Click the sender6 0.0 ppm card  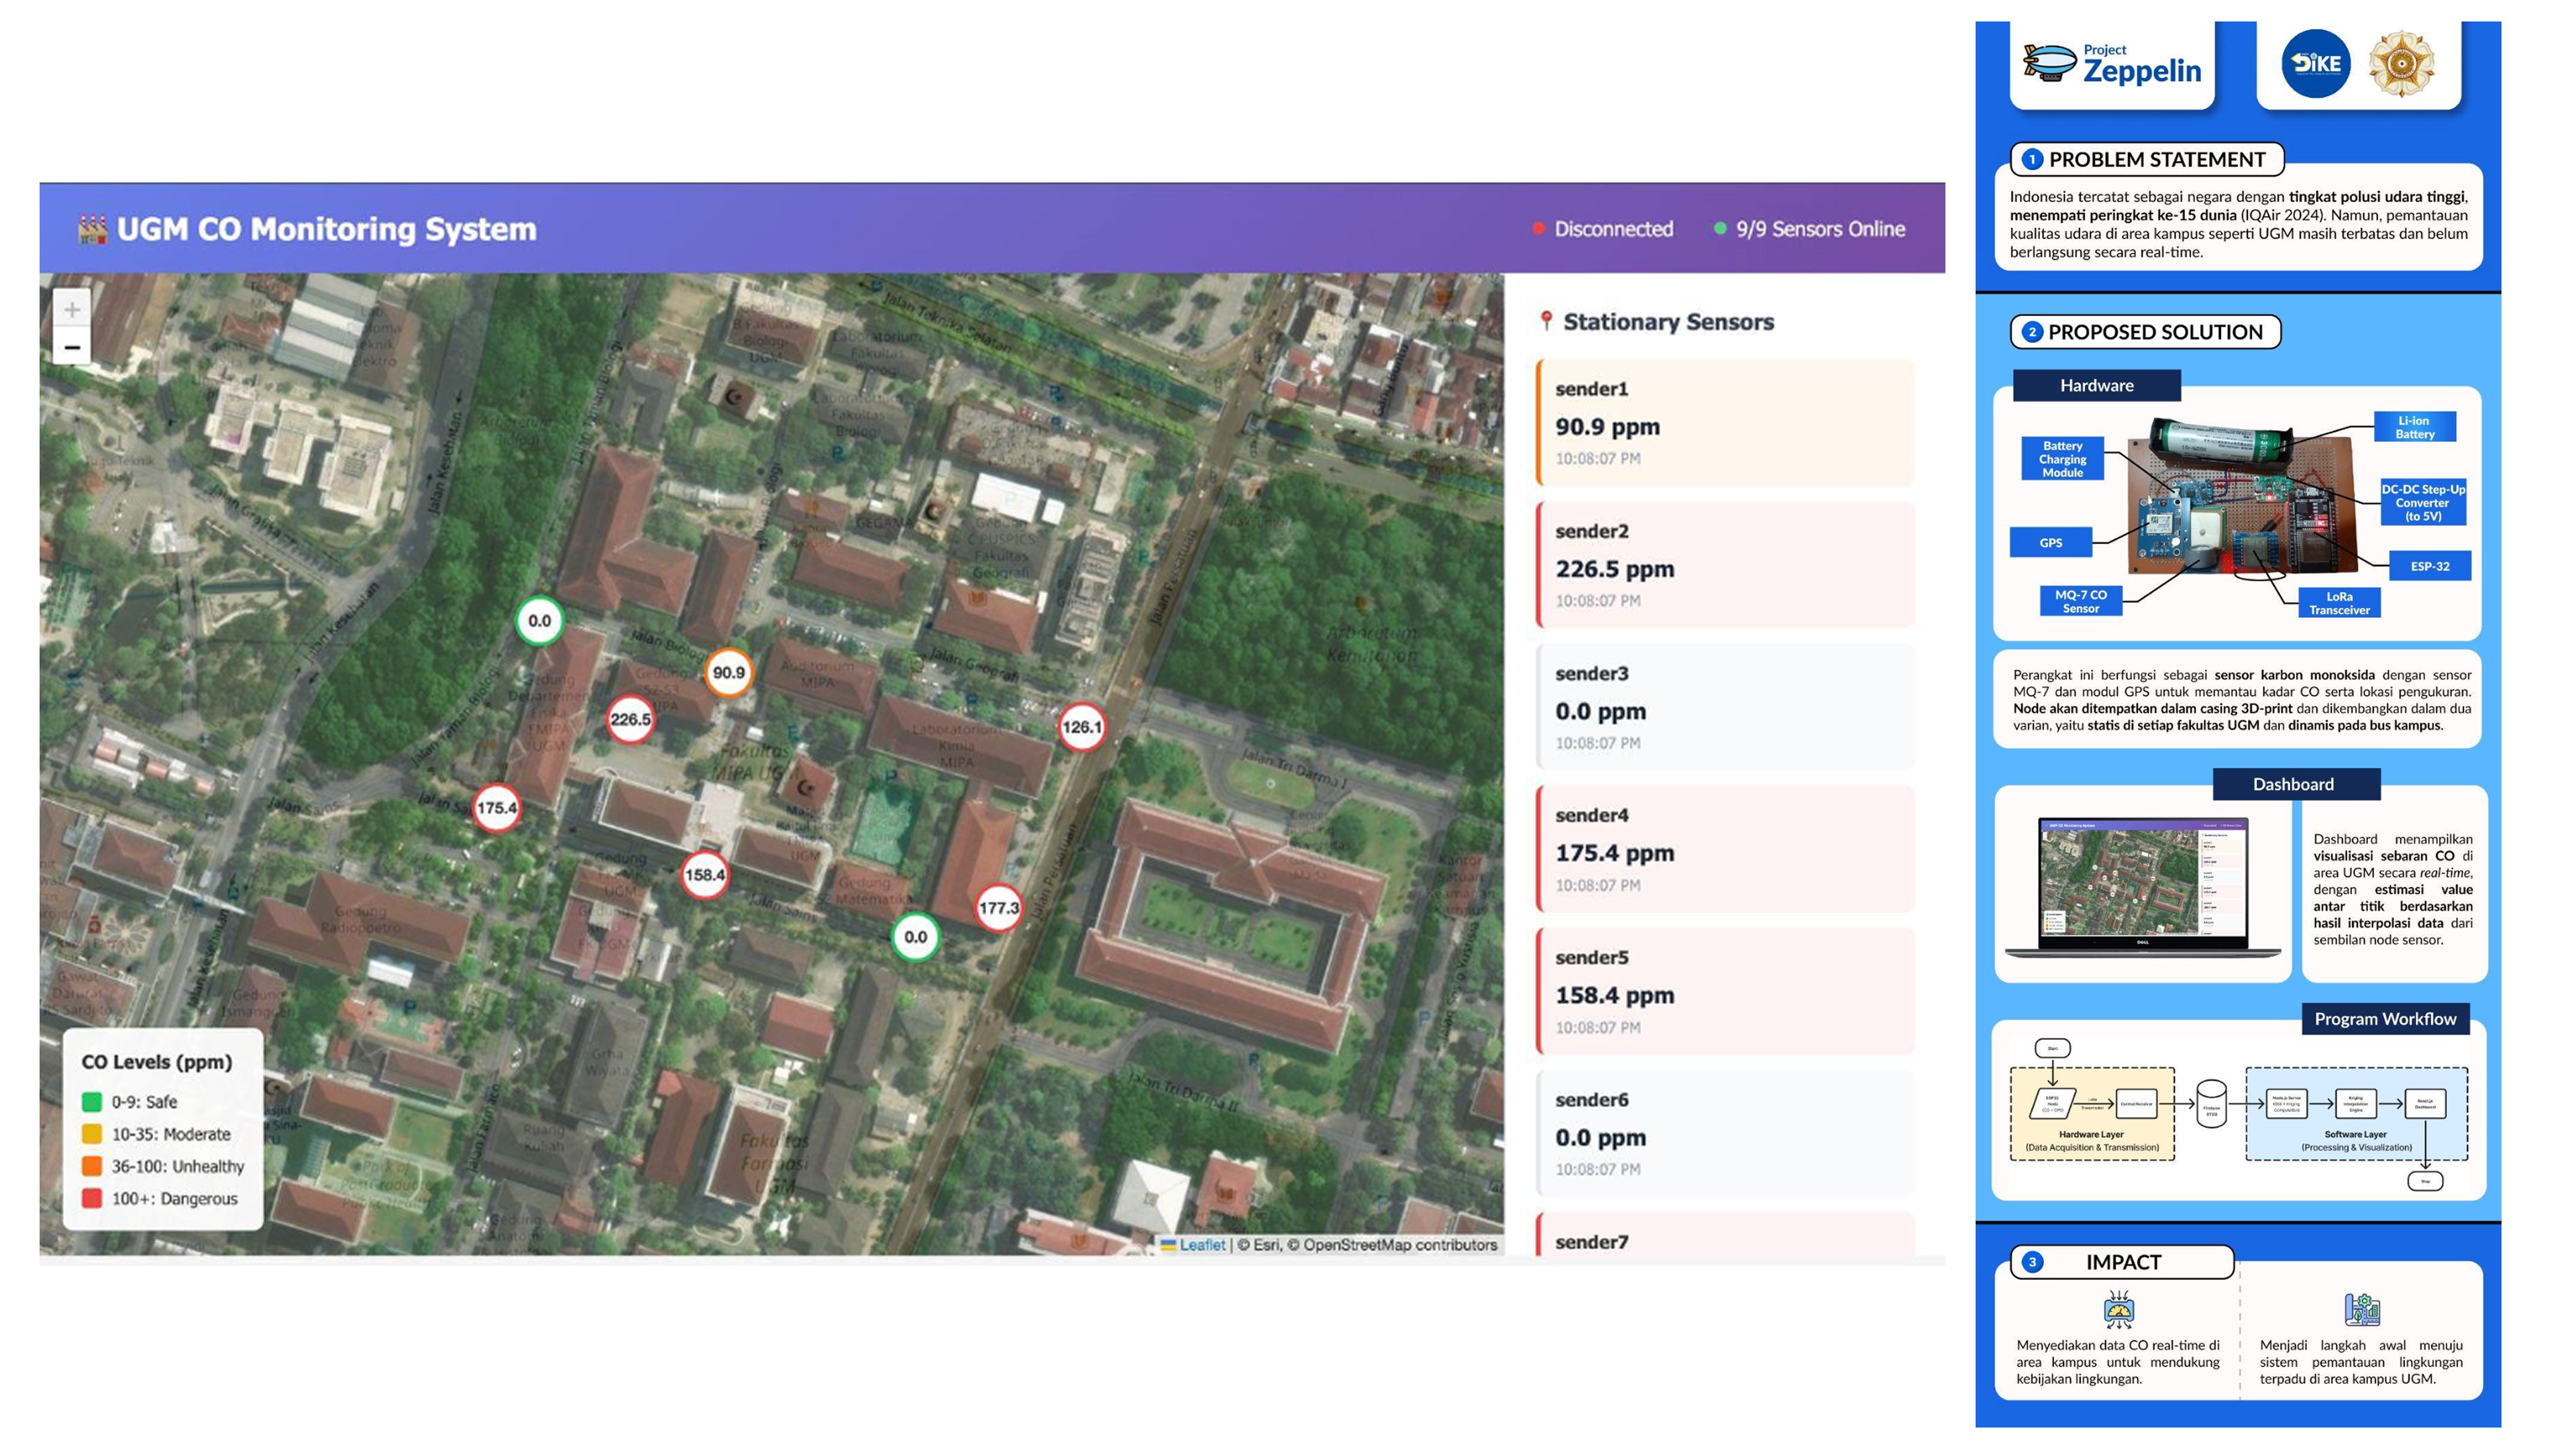(1725, 1133)
